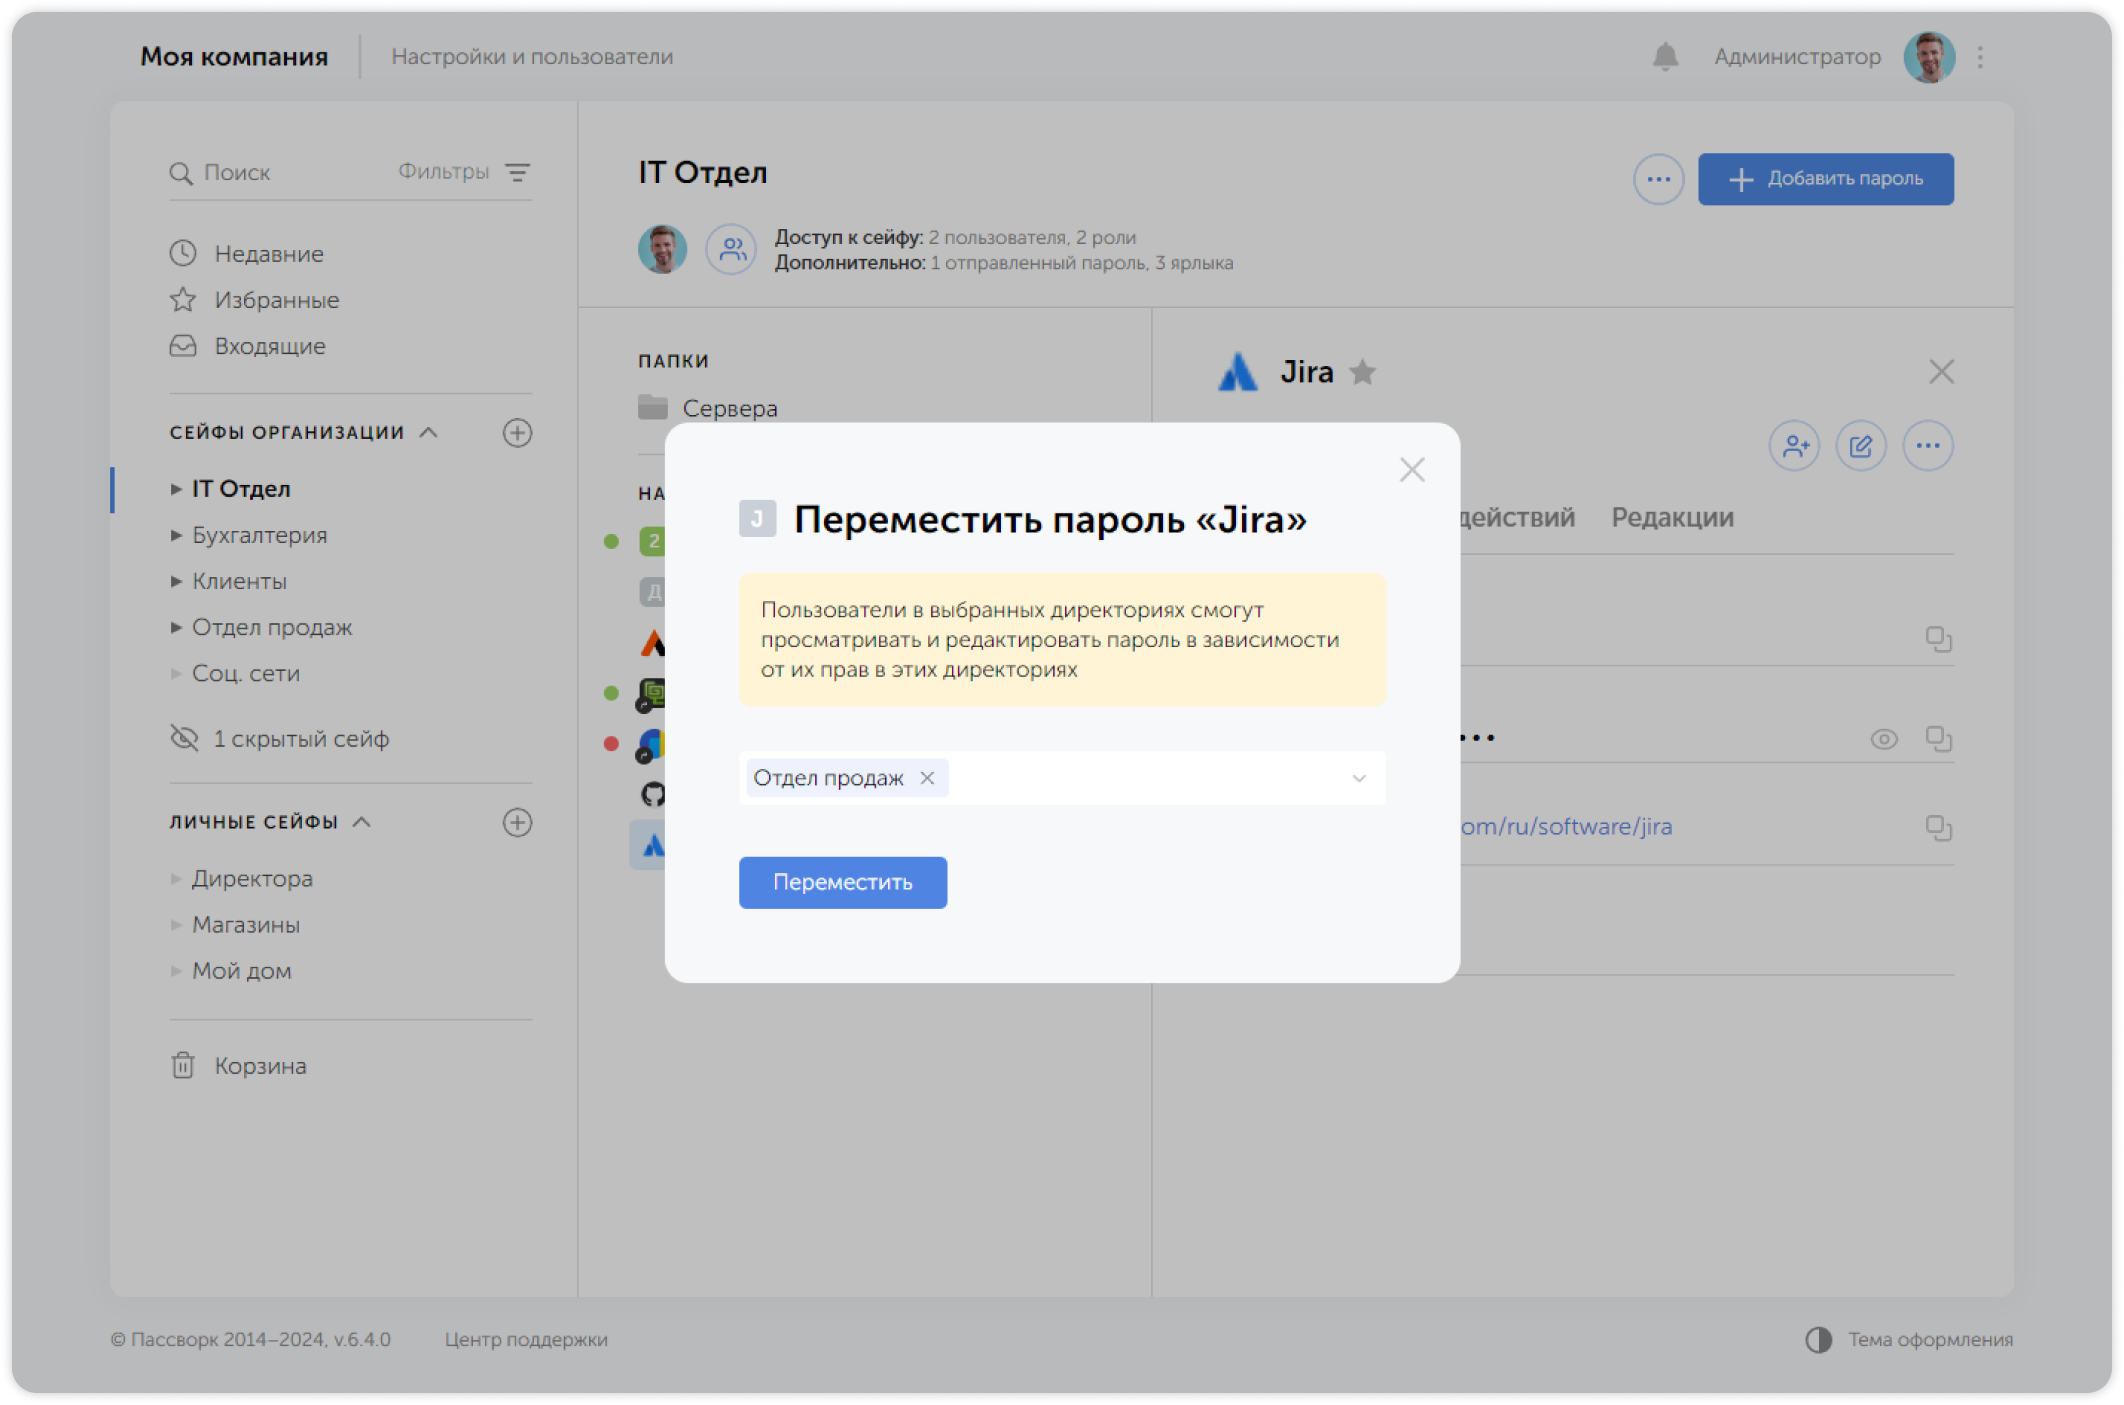Open the search field magnifier icon
The image size is (2124, 1405).
183,172
